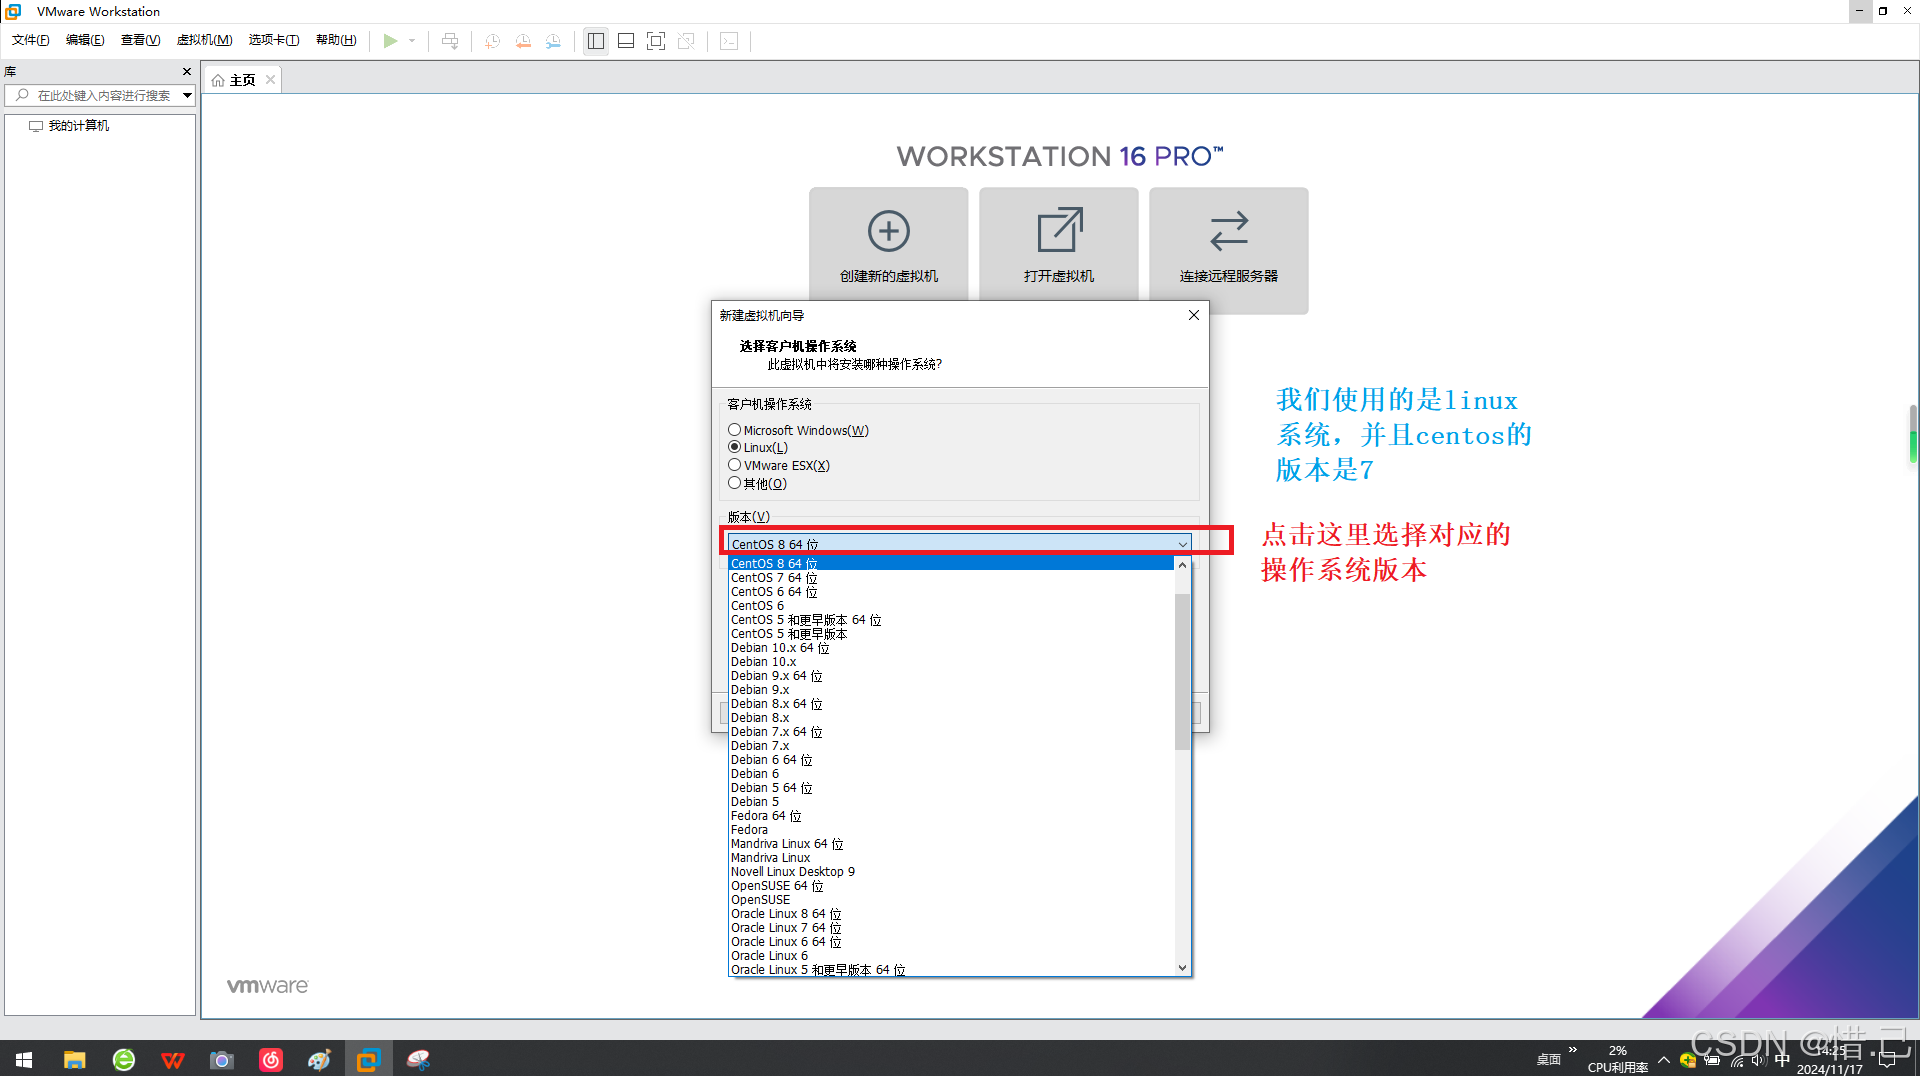Choose OpenSUSE 64 位 in the list
Viewport: 1920px width, 1076px height.
point(951,886)
